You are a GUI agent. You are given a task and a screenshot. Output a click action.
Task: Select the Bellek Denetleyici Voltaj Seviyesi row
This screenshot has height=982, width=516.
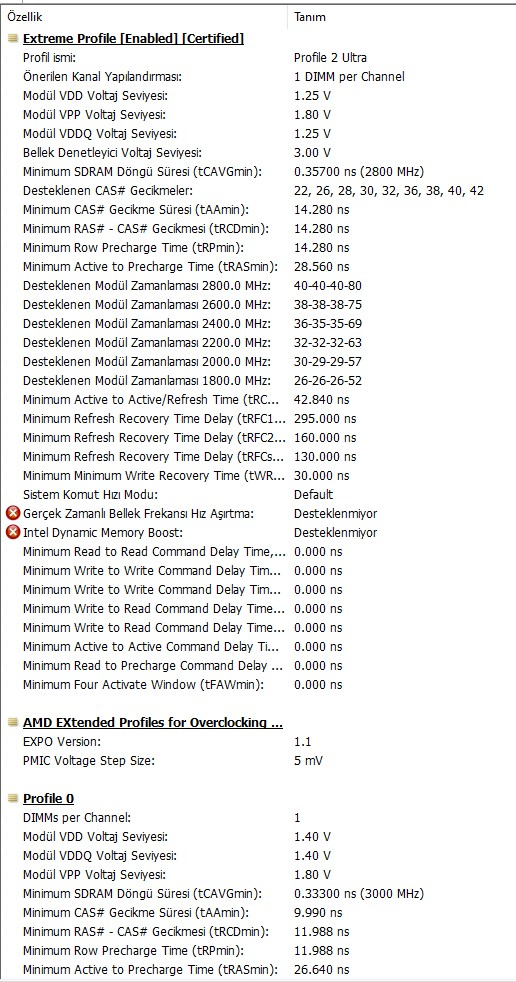click(258, 152)
